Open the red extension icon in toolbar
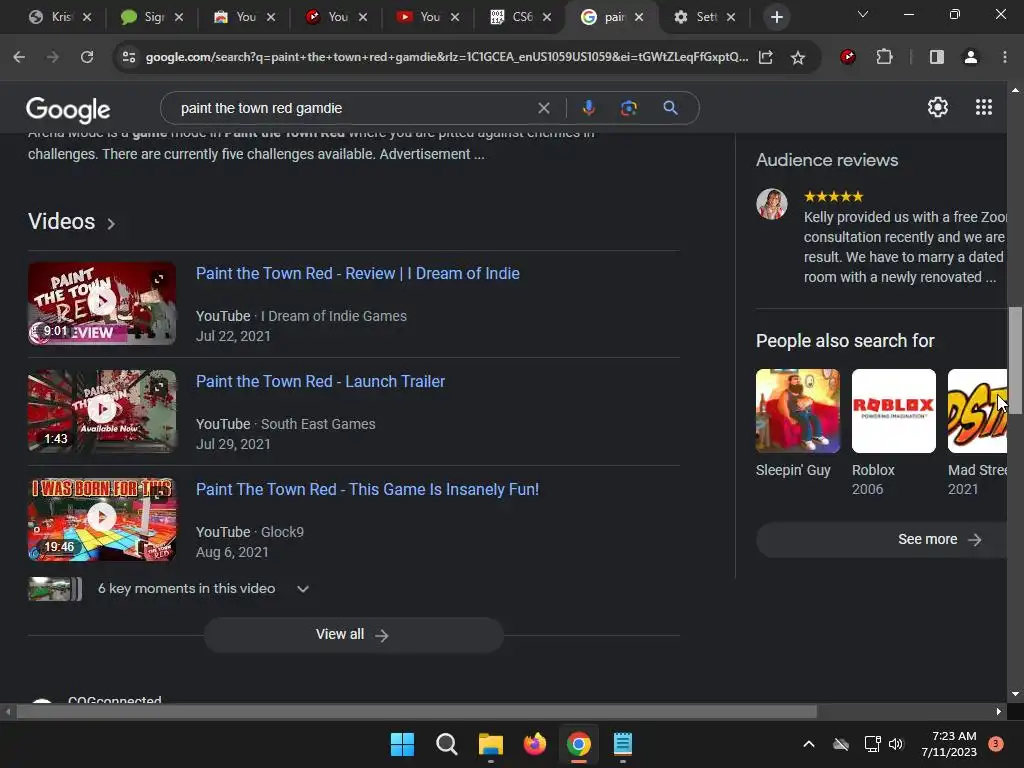 (x=848, y=57)
